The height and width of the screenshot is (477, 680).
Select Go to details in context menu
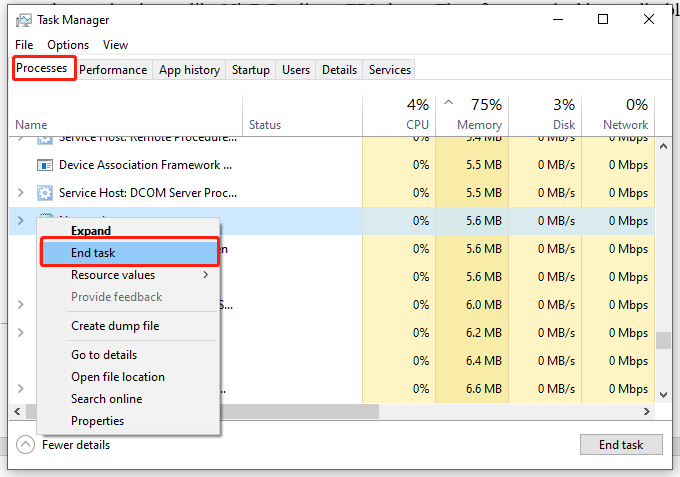tap(129, 355)
